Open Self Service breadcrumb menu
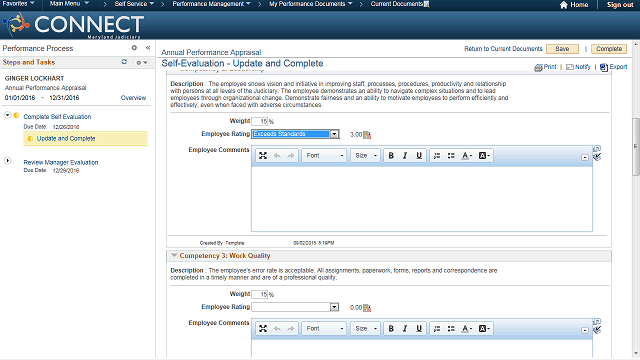The width and height of the screenshot is (640, 360). tap(134, 4)
